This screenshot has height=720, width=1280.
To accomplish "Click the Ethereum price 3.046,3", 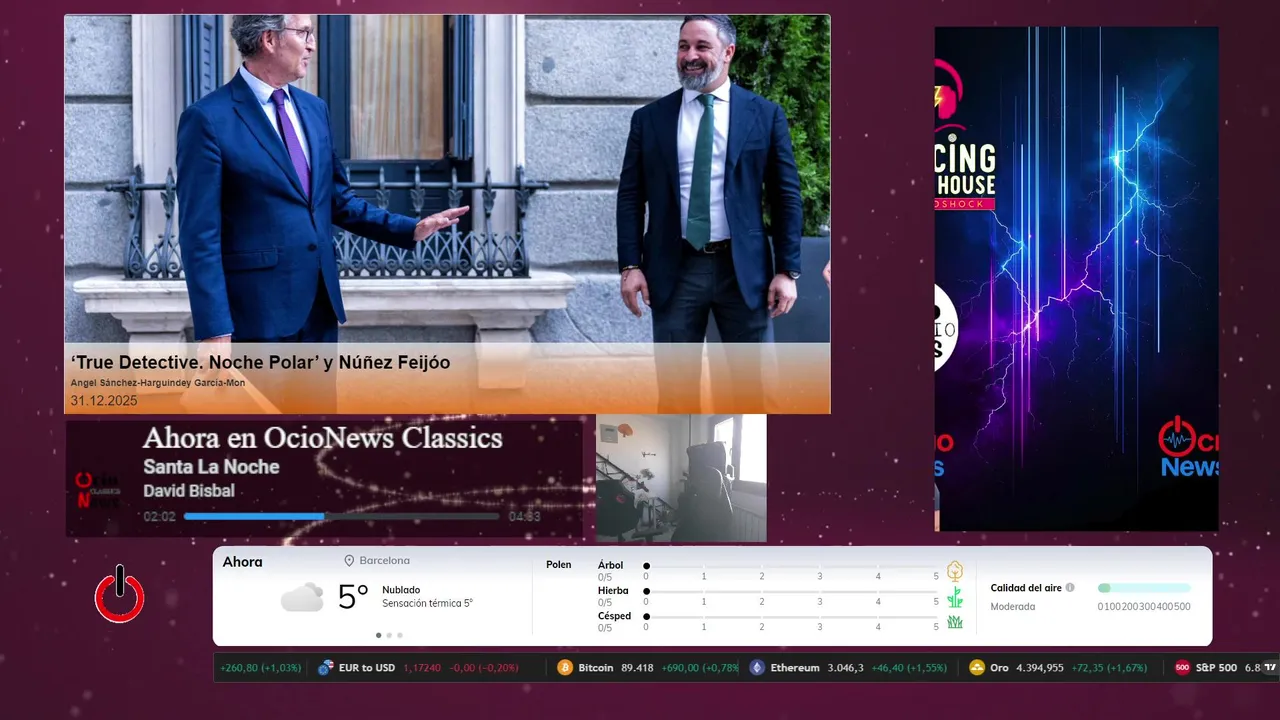I will (x=845, y=668).
